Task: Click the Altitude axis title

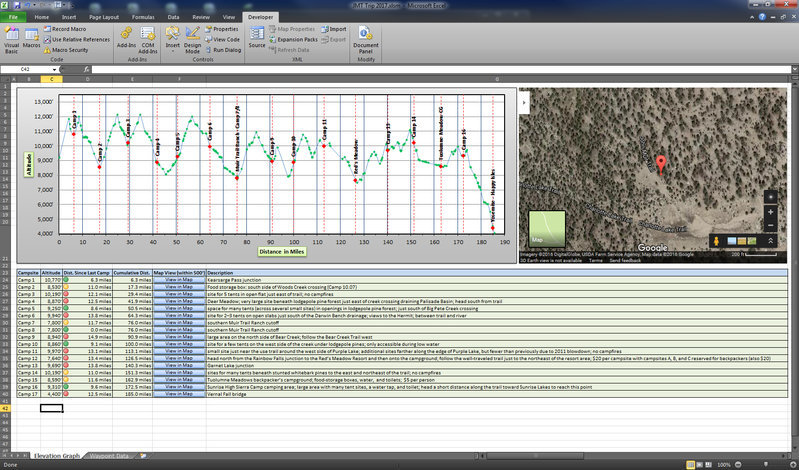Action: [29, 165]
